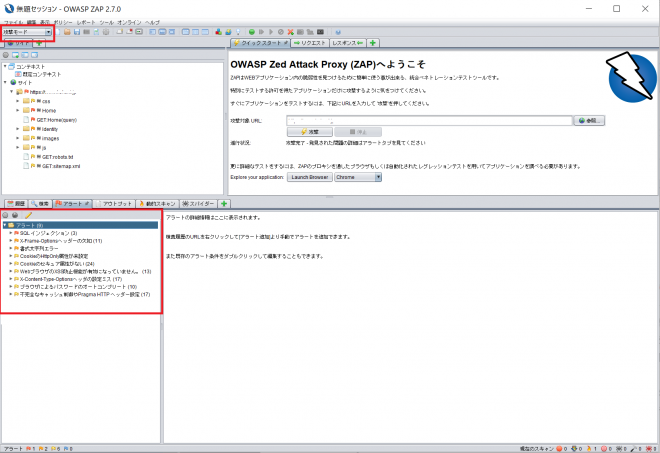Image resolution: width=660 pixels, height=453 pixels.
Task: Click the pencil edit alert icon
Action: pyautogui.click(x=28, y=215)
